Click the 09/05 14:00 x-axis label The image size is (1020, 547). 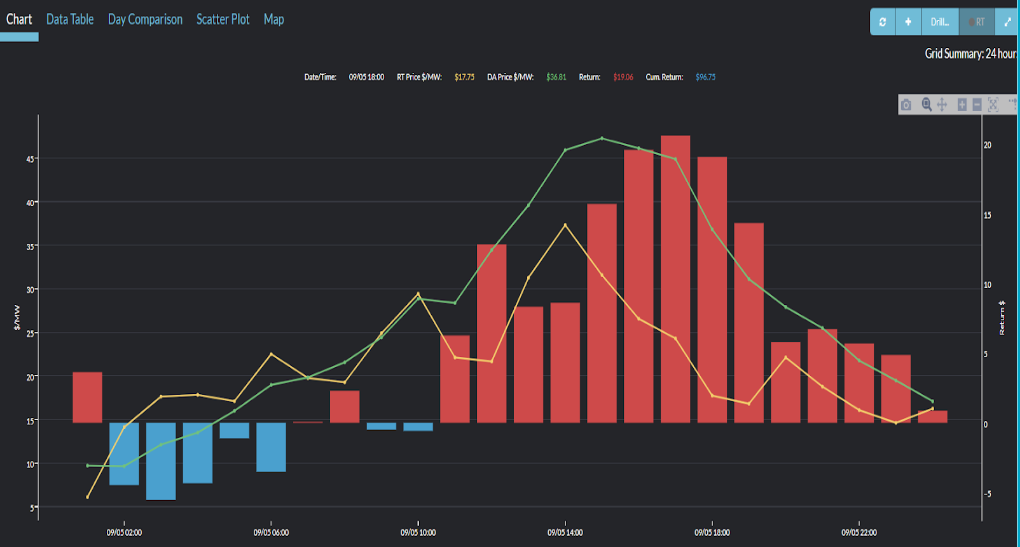click(566, 533)
